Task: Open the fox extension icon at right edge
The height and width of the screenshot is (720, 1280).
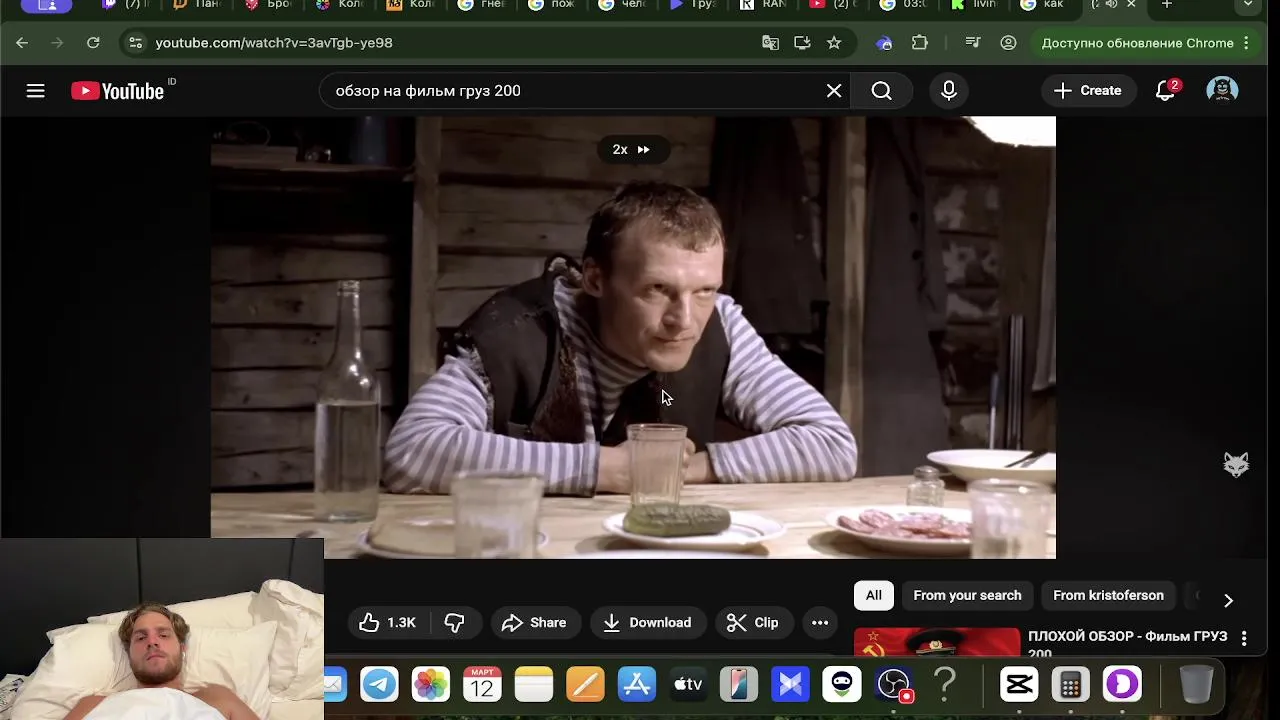Action: 1236,465
